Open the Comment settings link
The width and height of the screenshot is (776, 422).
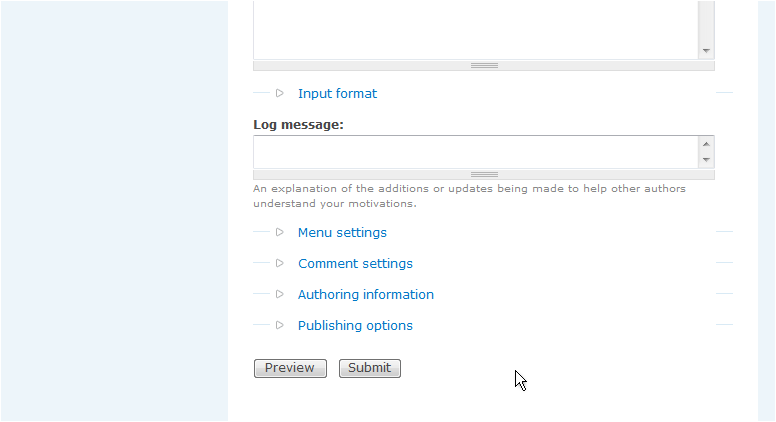click(355, 263)
